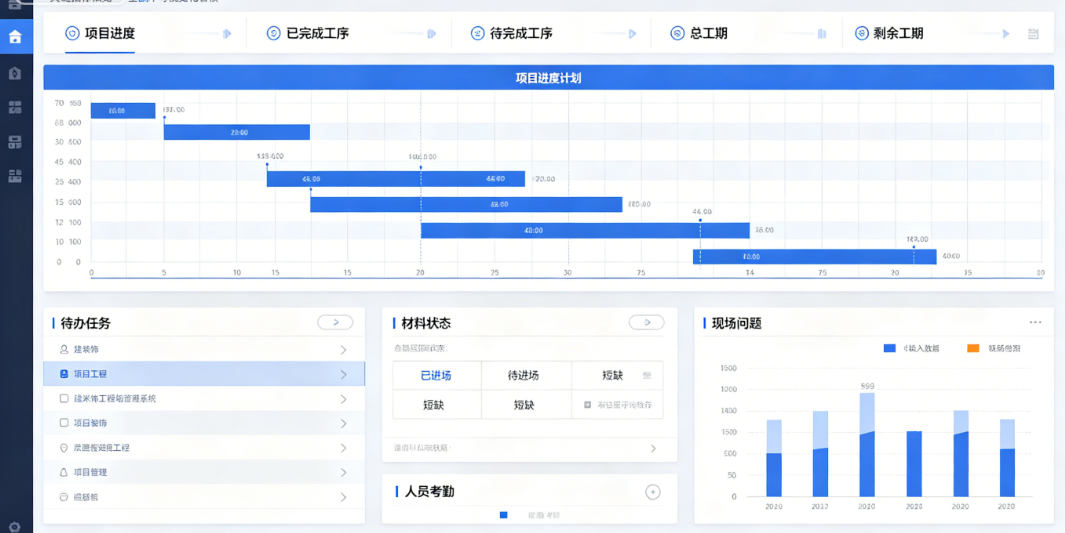Viewport: 1065px width, 533px height.
Task: Toggle checkbox for 建米饰工程物管理系统 task
Action: click(64, 399)
